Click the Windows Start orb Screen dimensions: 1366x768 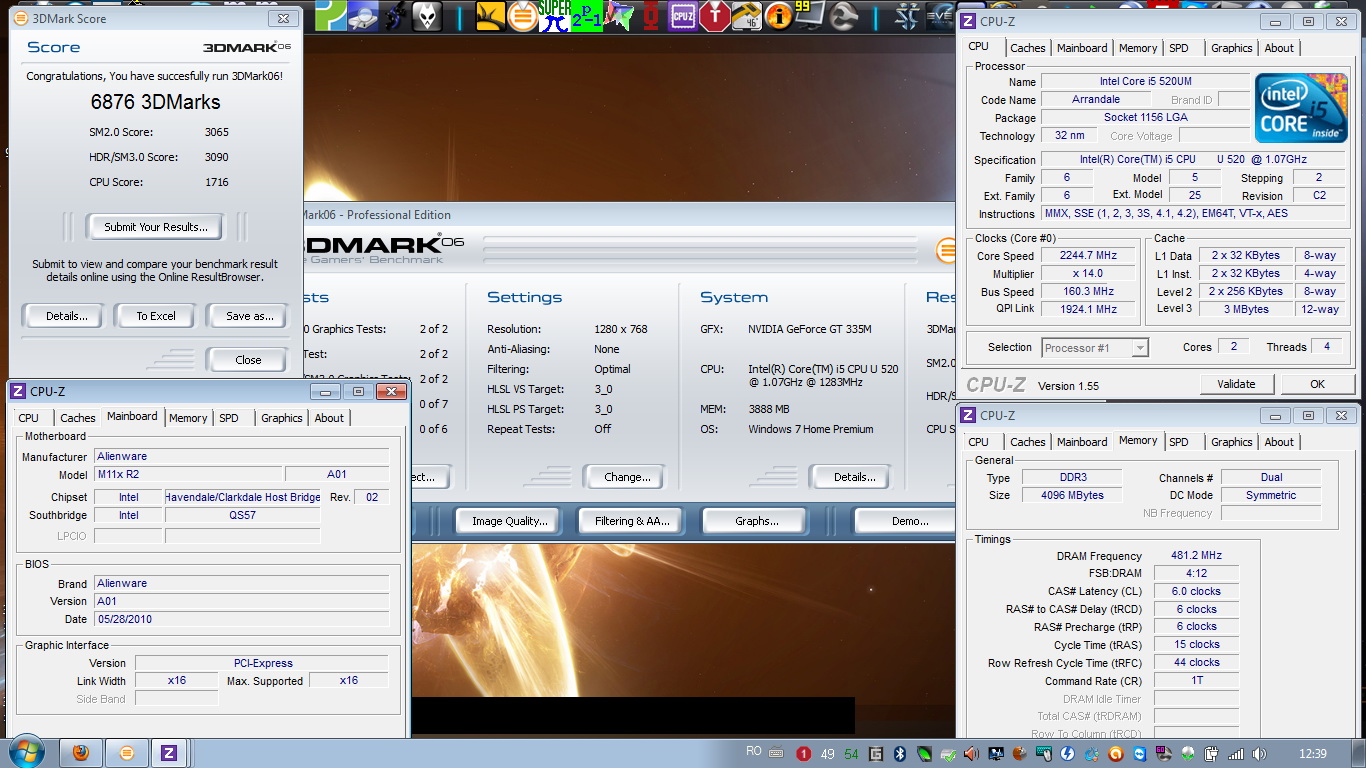pyautogui.click(x=26, y=752)
